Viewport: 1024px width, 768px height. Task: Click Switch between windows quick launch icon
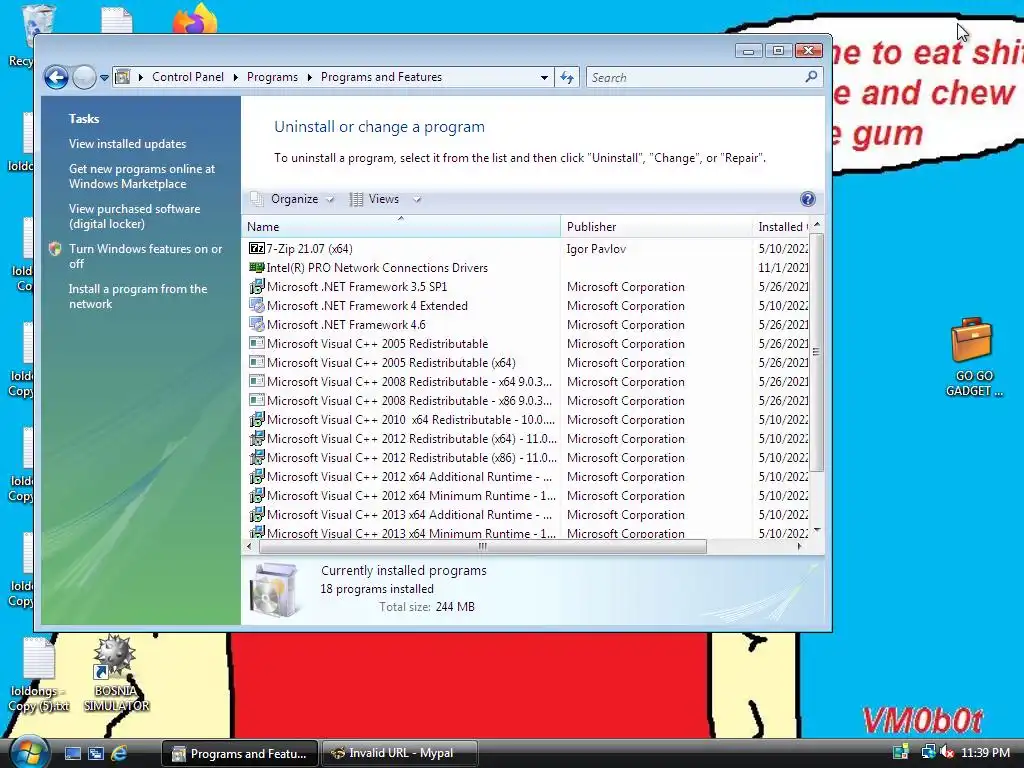click(x=96, y=753)
